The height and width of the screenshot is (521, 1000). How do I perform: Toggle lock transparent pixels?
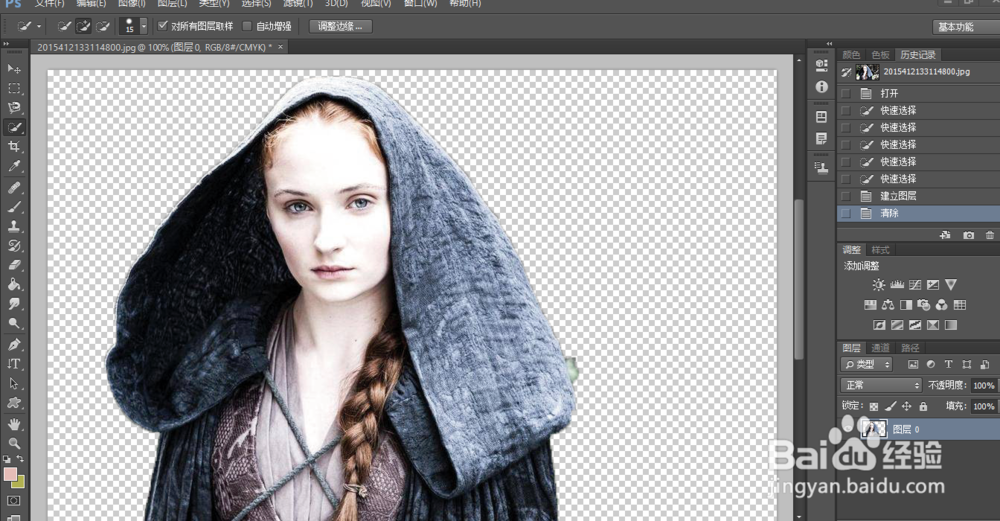[x=874, y=406]
